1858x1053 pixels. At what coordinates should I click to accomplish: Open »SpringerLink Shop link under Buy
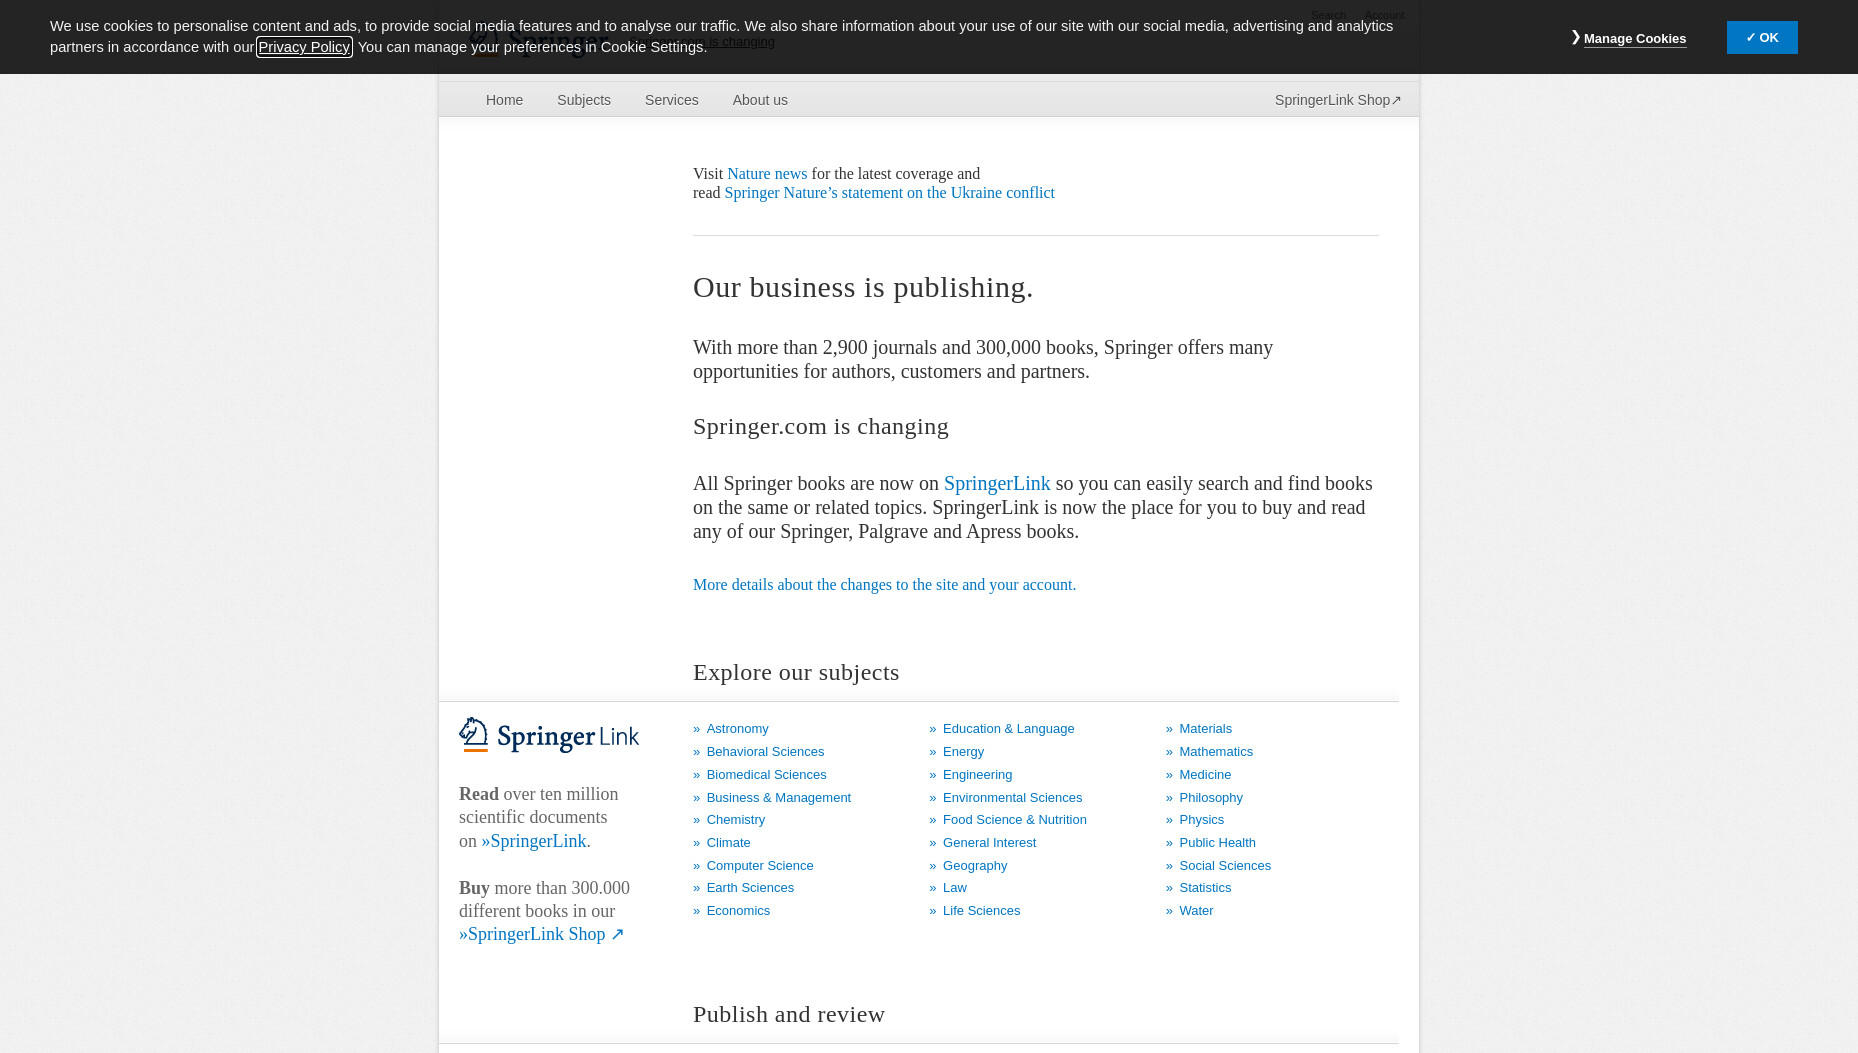(x=541, y=934)
